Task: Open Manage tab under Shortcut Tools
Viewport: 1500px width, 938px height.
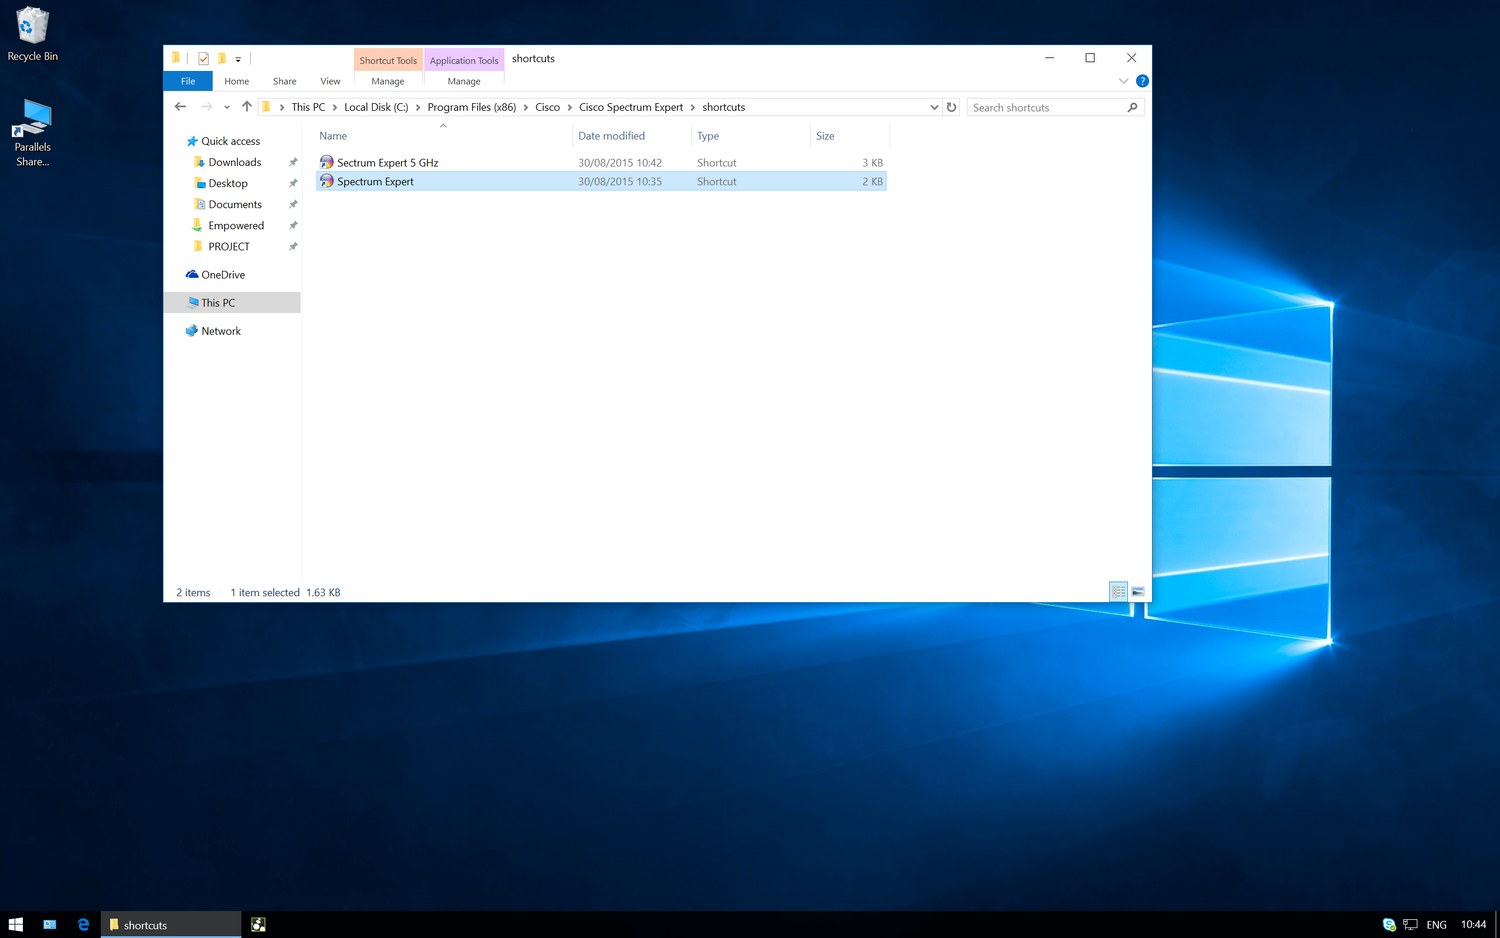Action: click(x=388, y=81)
